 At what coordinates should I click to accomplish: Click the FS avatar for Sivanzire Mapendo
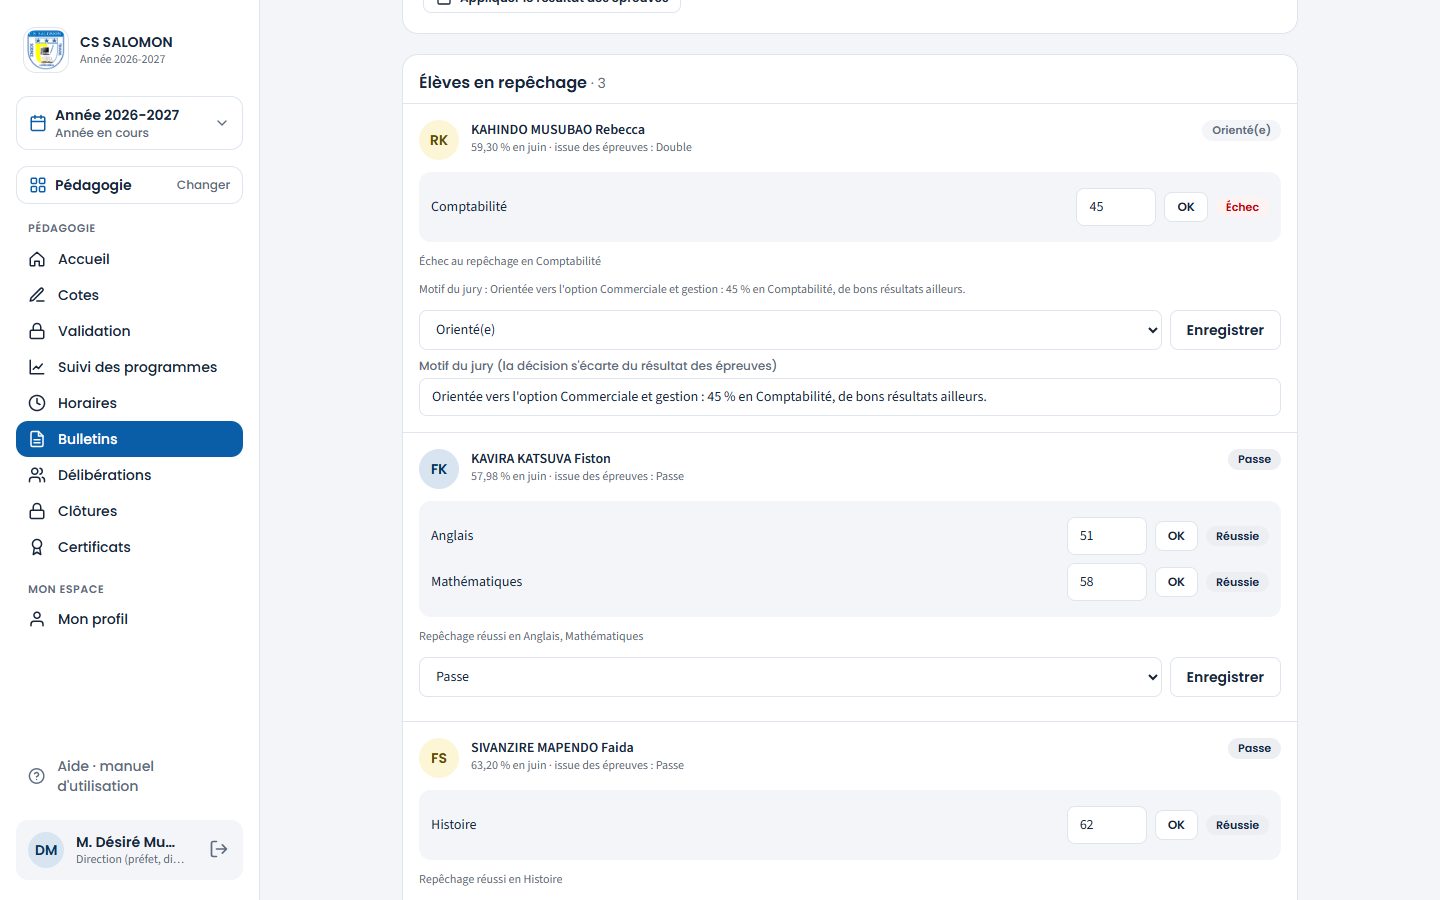tap(439, 758)
